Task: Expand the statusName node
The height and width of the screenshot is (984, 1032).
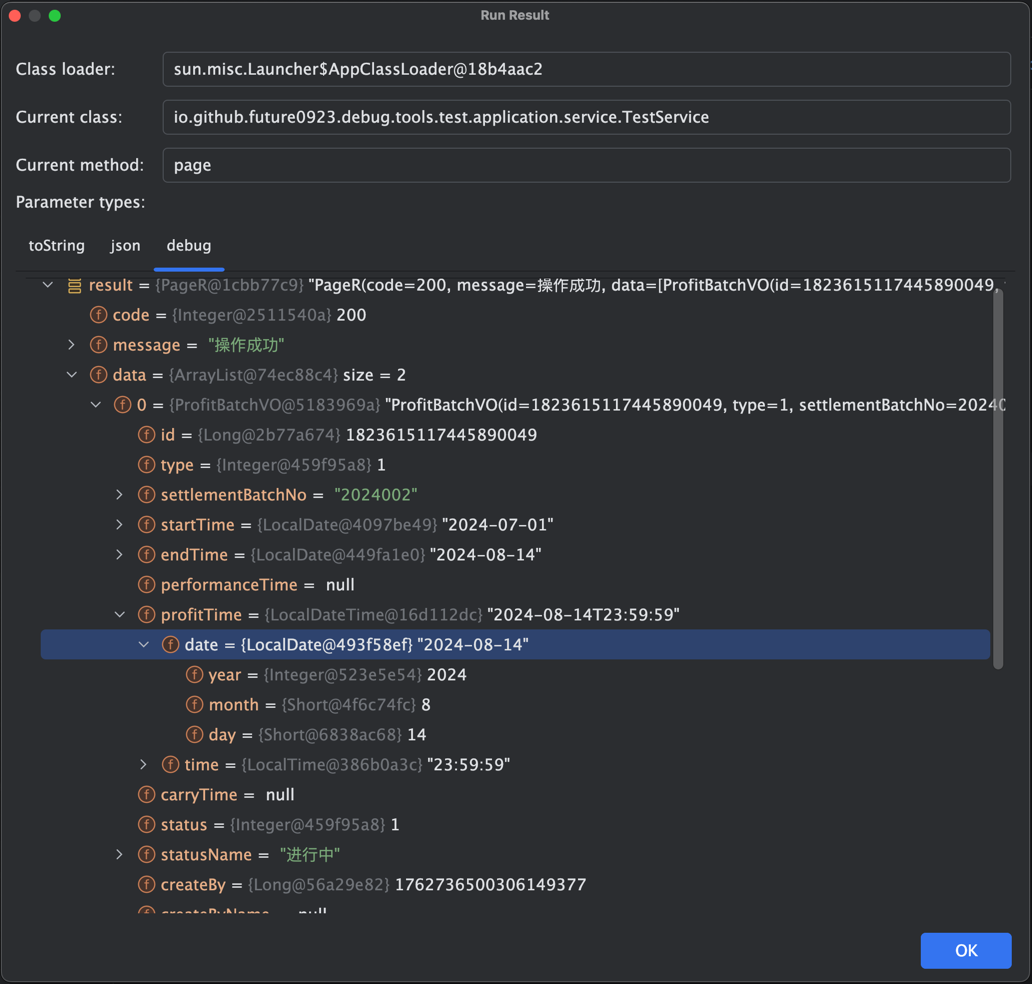Action: [x=120, y=855]
